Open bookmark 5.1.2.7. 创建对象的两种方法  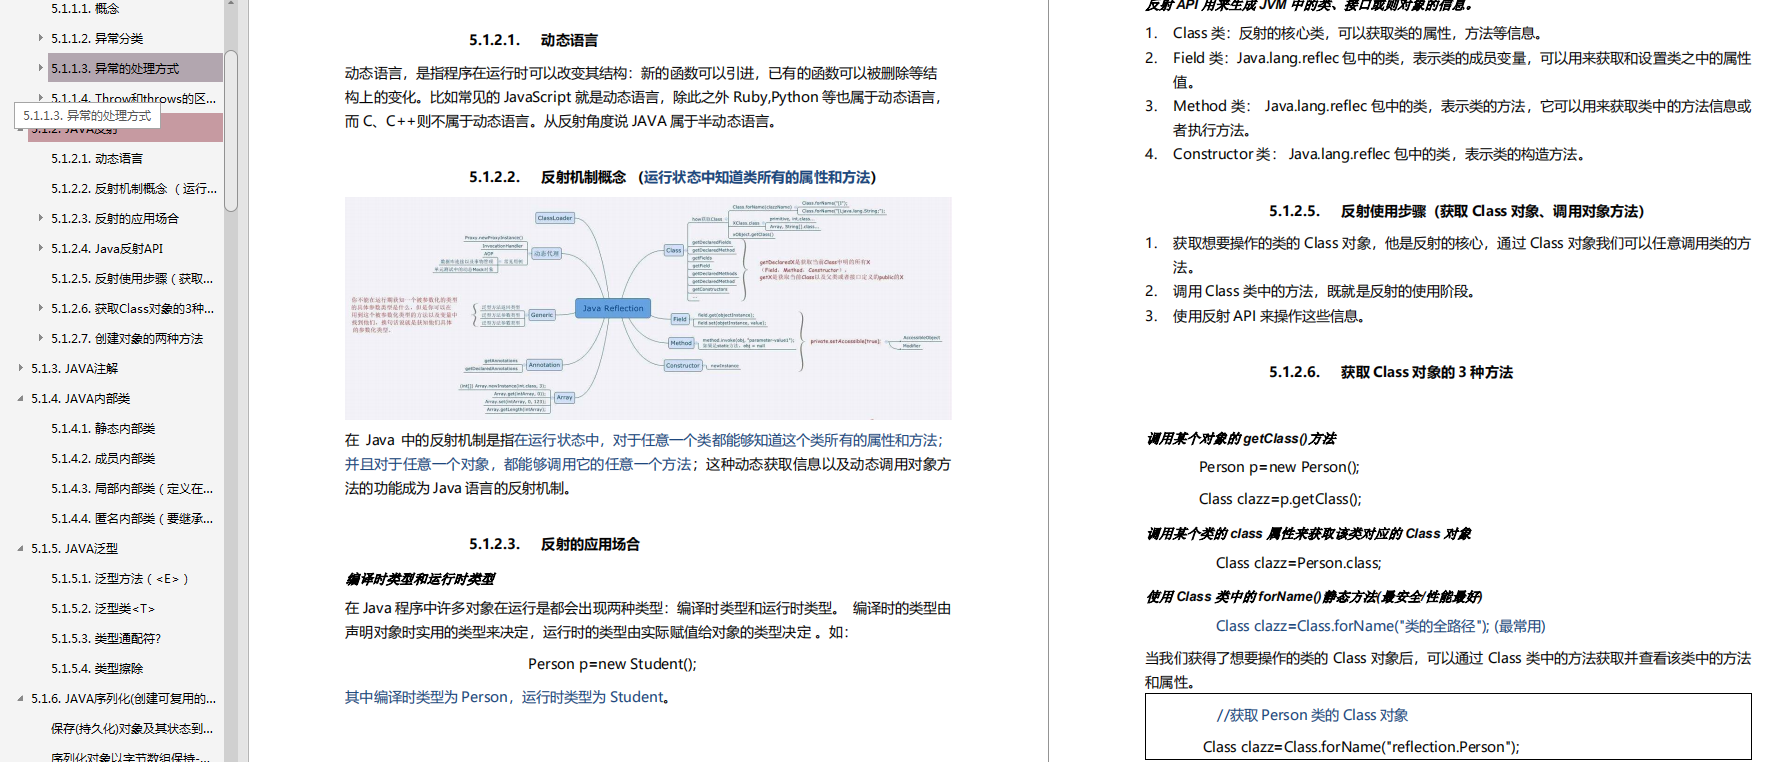click(127, 338)
